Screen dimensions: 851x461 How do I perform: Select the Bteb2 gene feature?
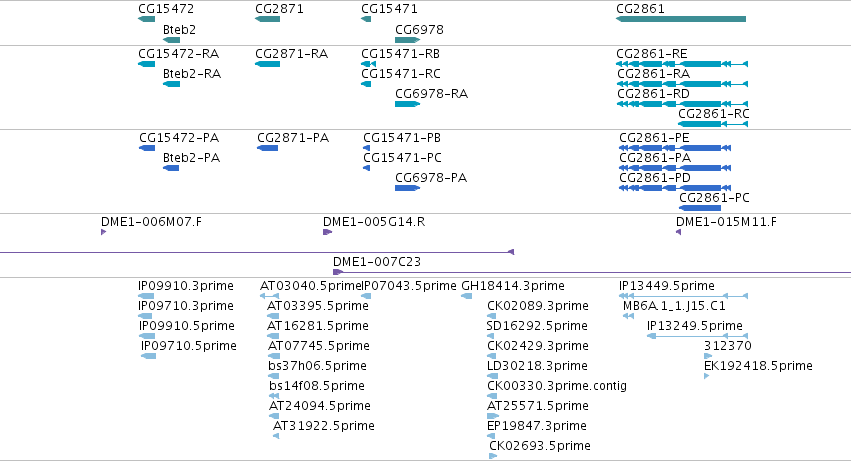coord(172,40)
